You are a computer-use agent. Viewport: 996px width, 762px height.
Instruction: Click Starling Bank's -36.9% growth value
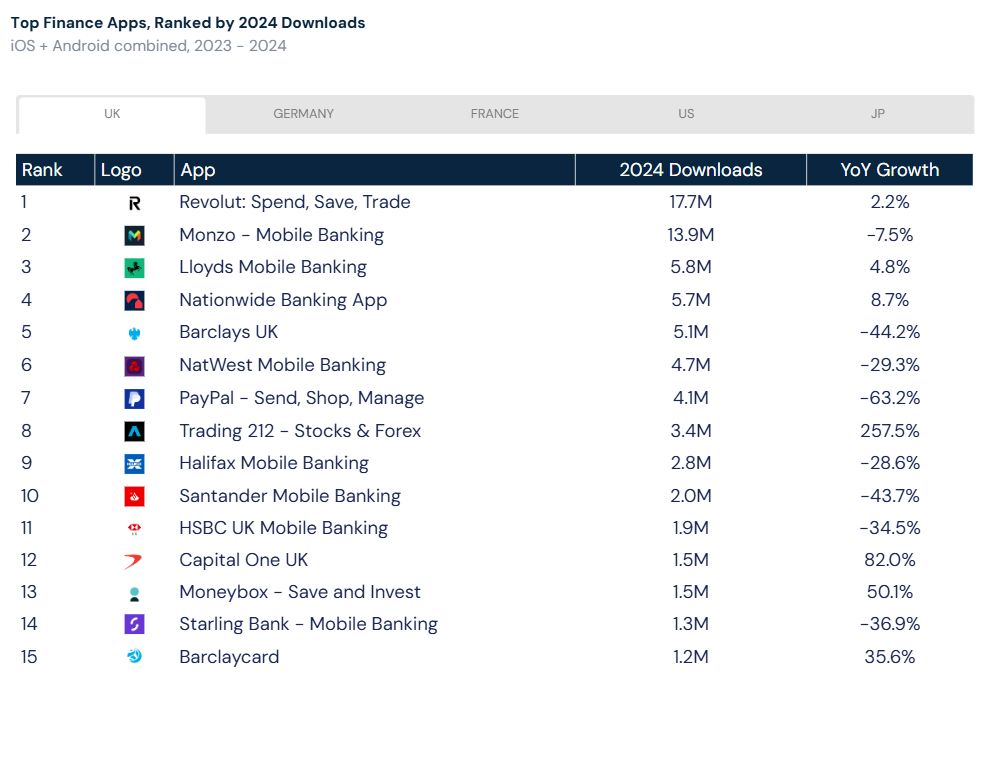(890, 624)
